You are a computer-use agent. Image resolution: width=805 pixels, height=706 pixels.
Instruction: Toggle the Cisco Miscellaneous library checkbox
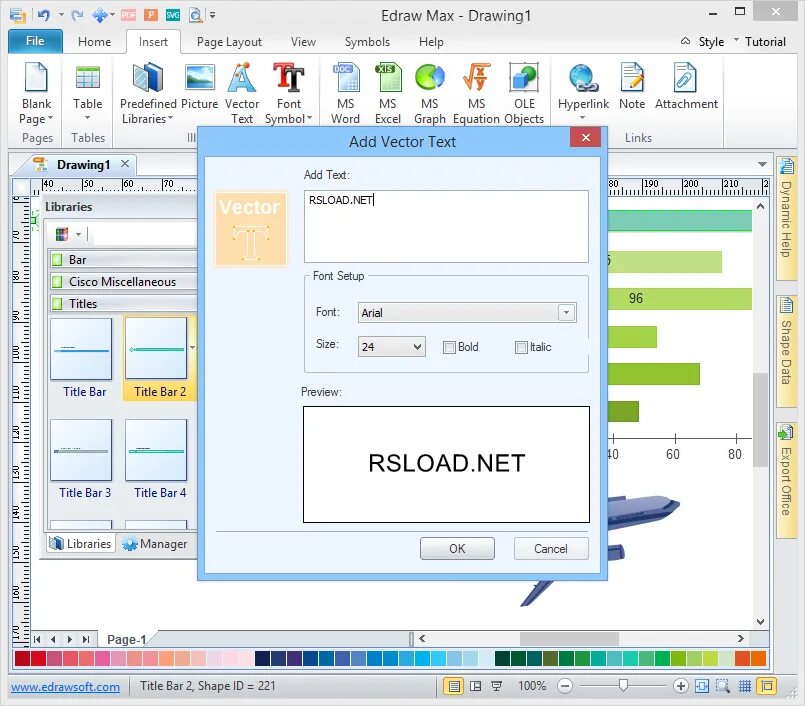coord(57,282)
